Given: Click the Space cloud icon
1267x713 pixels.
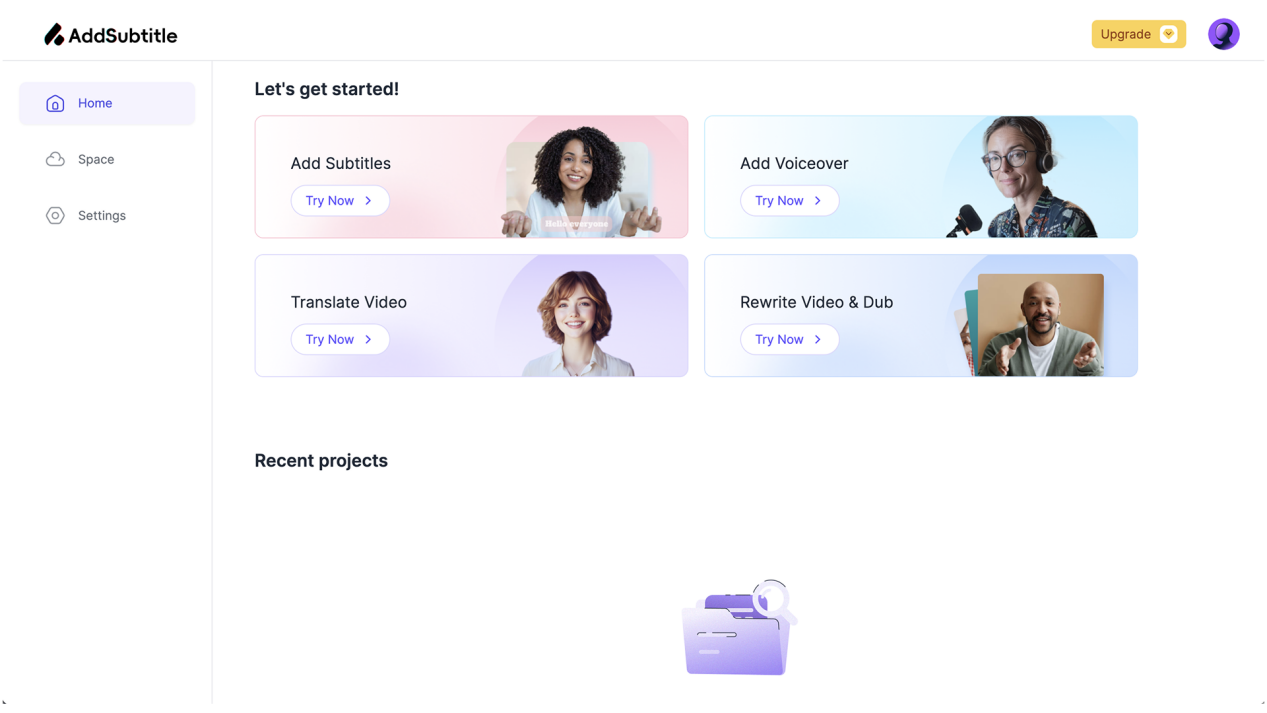Looking at the screenshot, I should 55,160.
